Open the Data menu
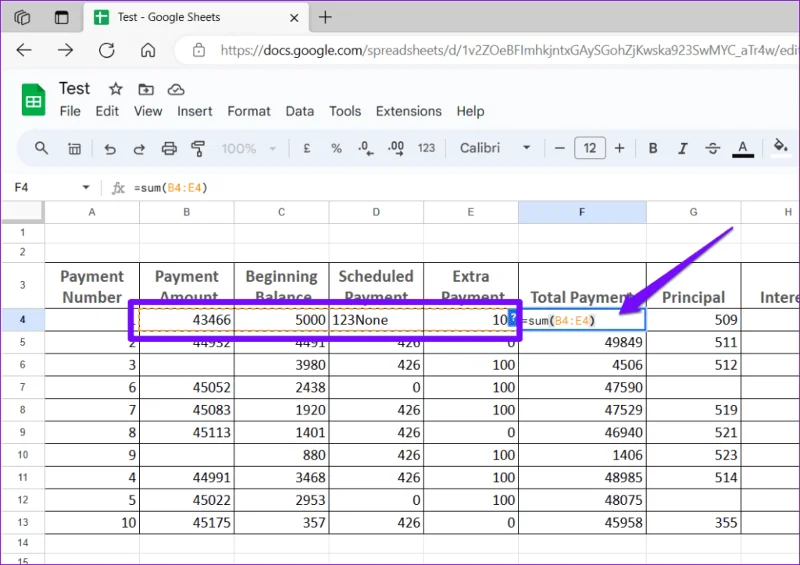 300,111
